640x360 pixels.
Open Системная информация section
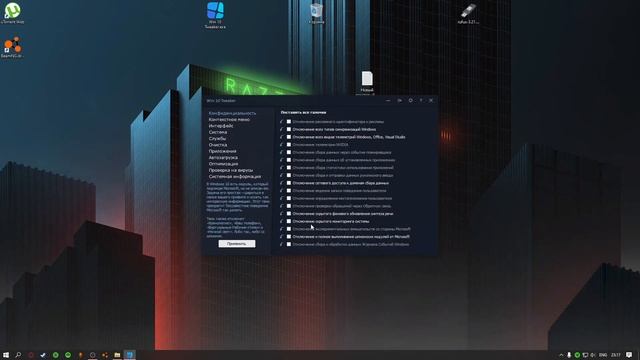tap(235, 177)
